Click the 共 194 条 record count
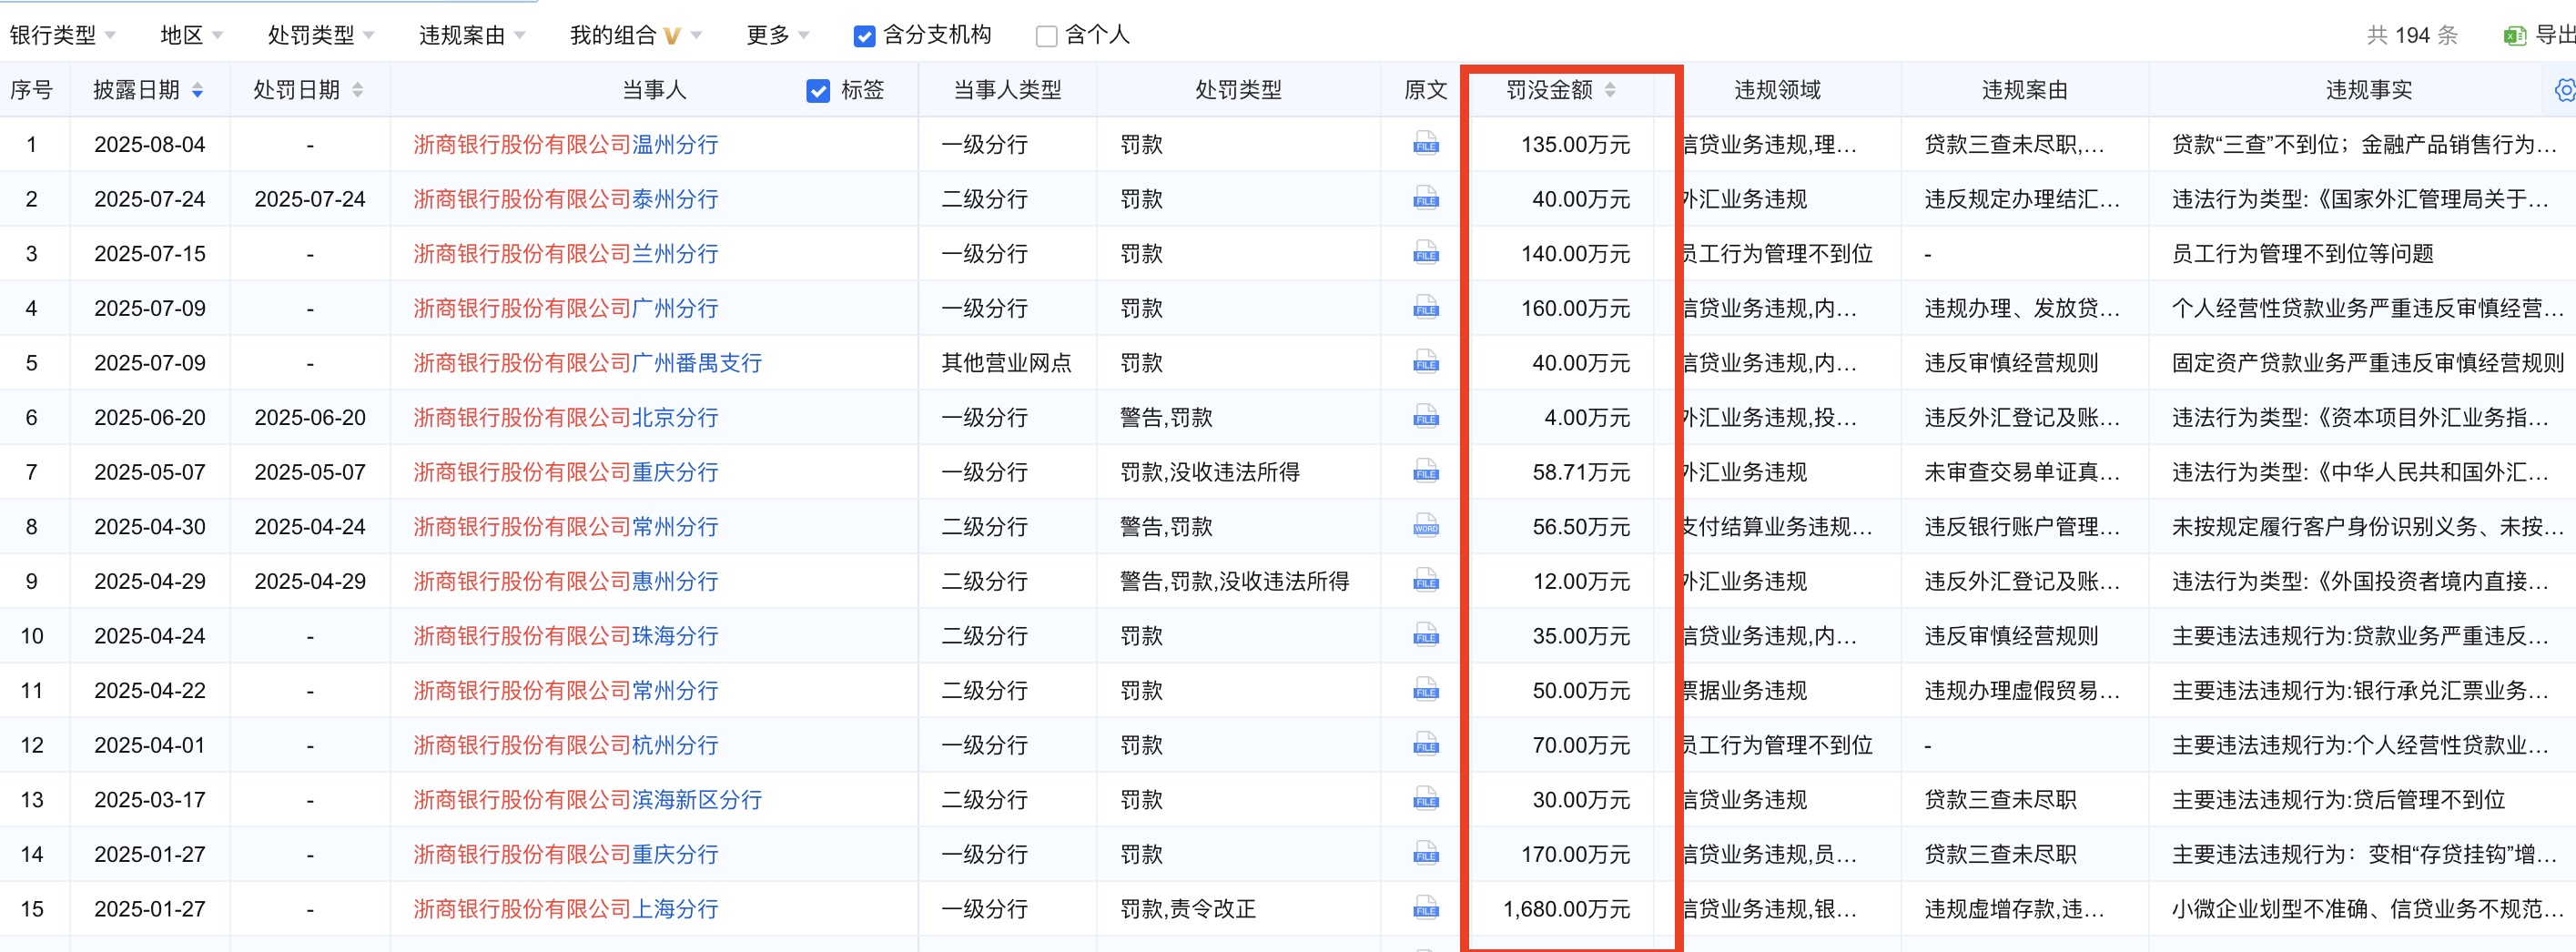 pyautogui.click(x=2412, y=35)
